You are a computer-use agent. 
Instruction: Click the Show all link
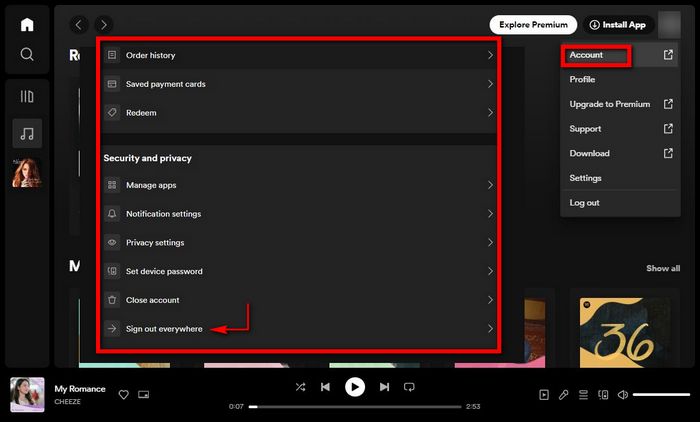click(663, 268)
